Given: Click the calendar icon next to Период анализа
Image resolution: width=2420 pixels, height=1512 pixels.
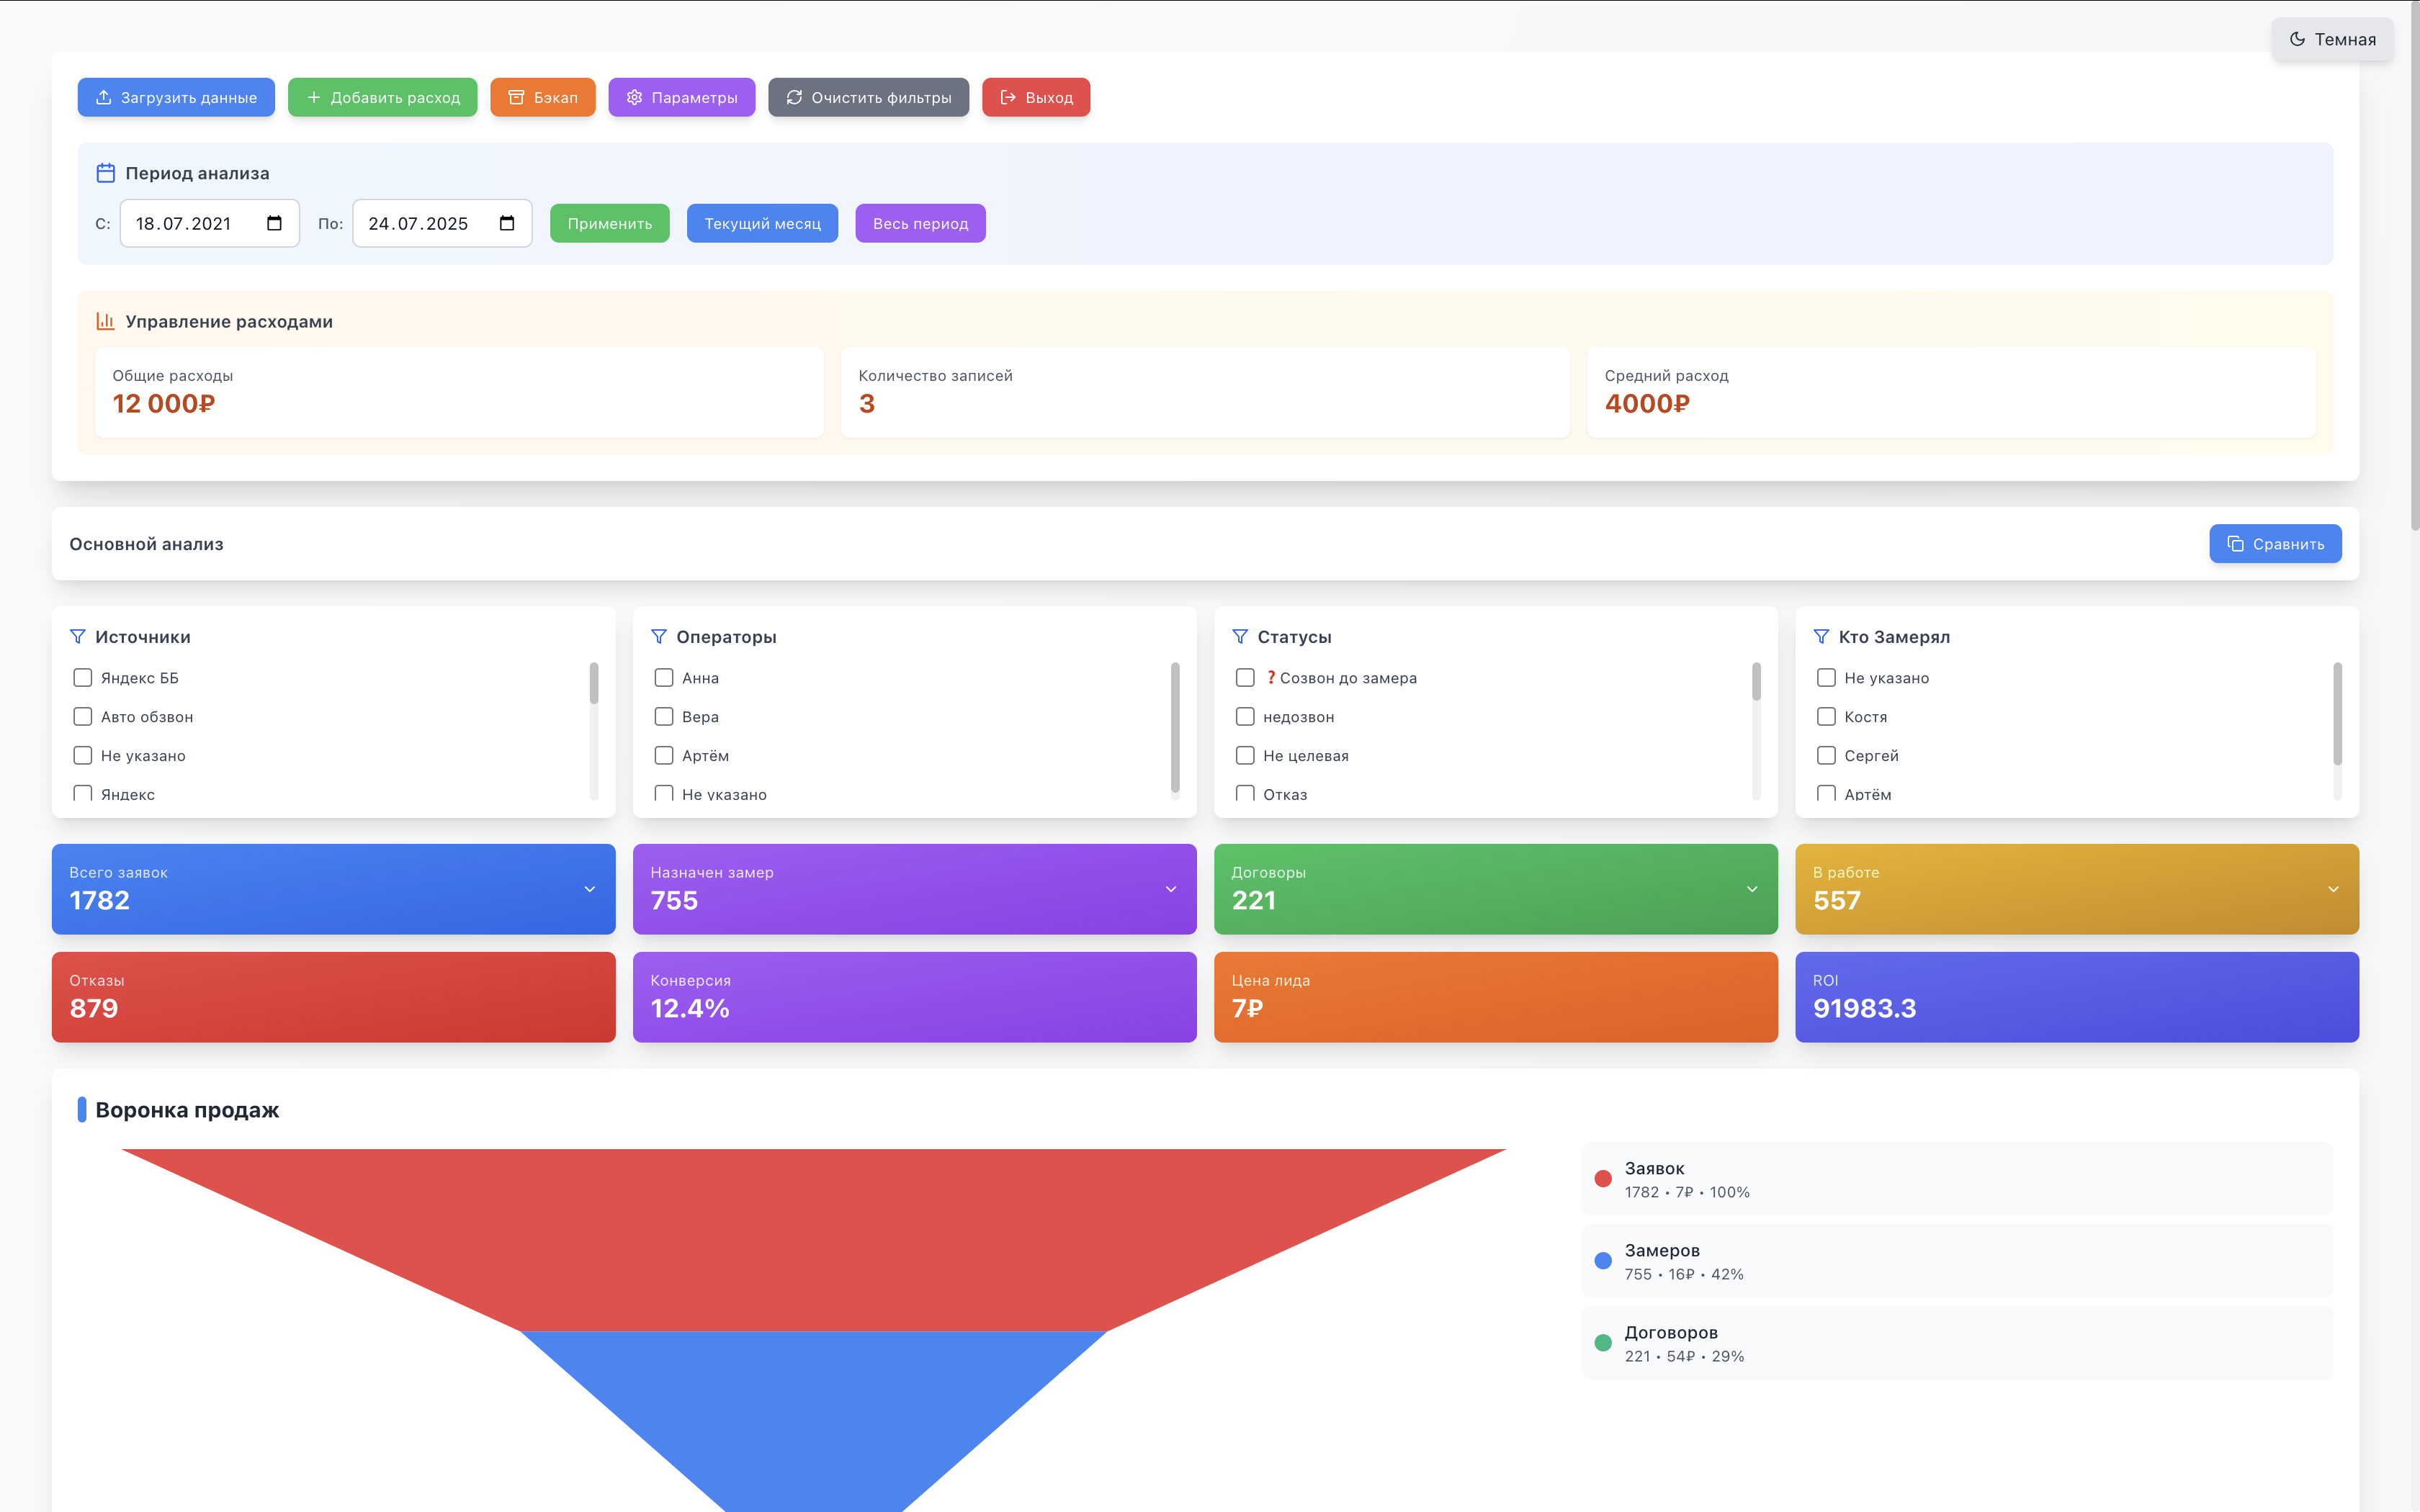Looking at the screenshot, I should [105, 172].
